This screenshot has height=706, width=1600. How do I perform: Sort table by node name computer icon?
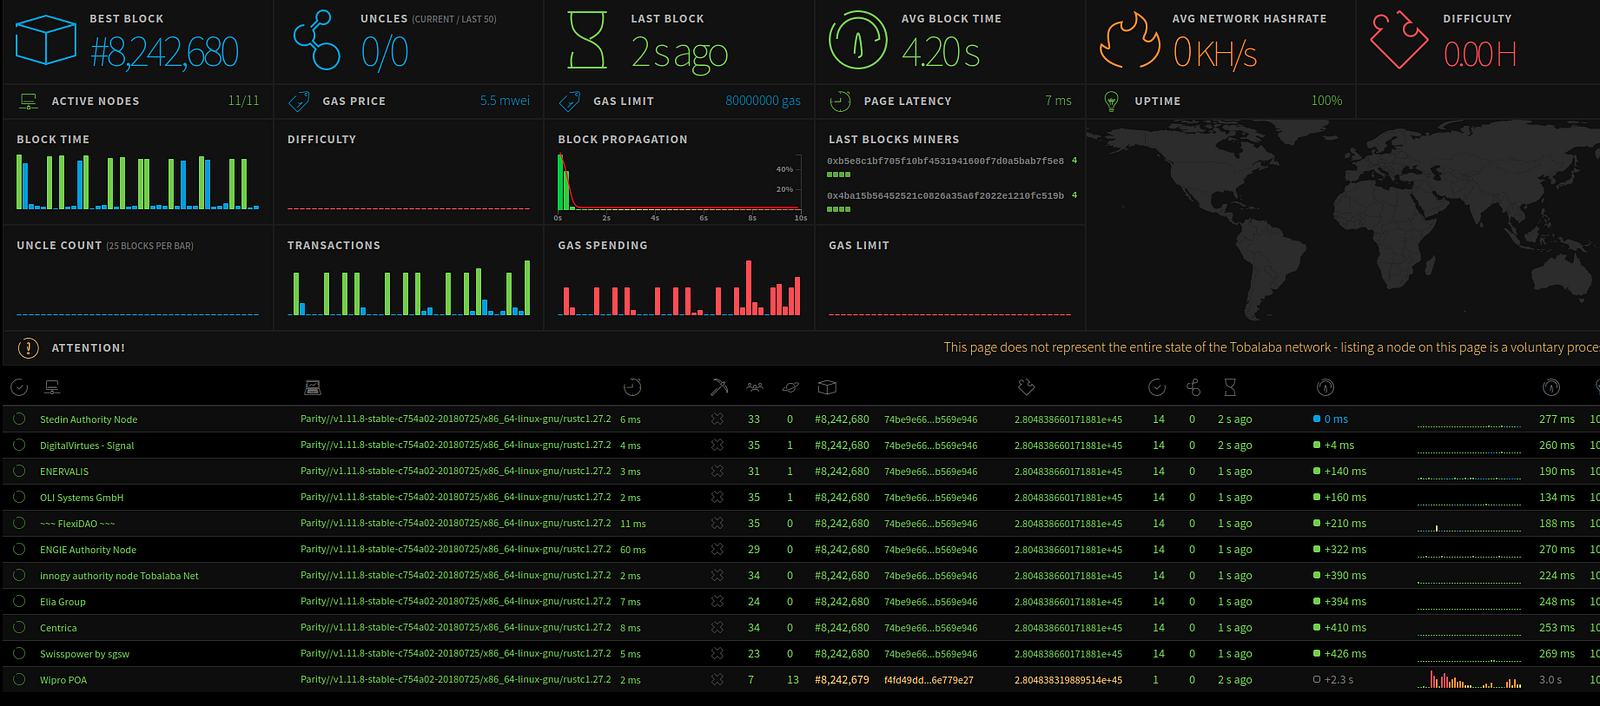point(53,387)
